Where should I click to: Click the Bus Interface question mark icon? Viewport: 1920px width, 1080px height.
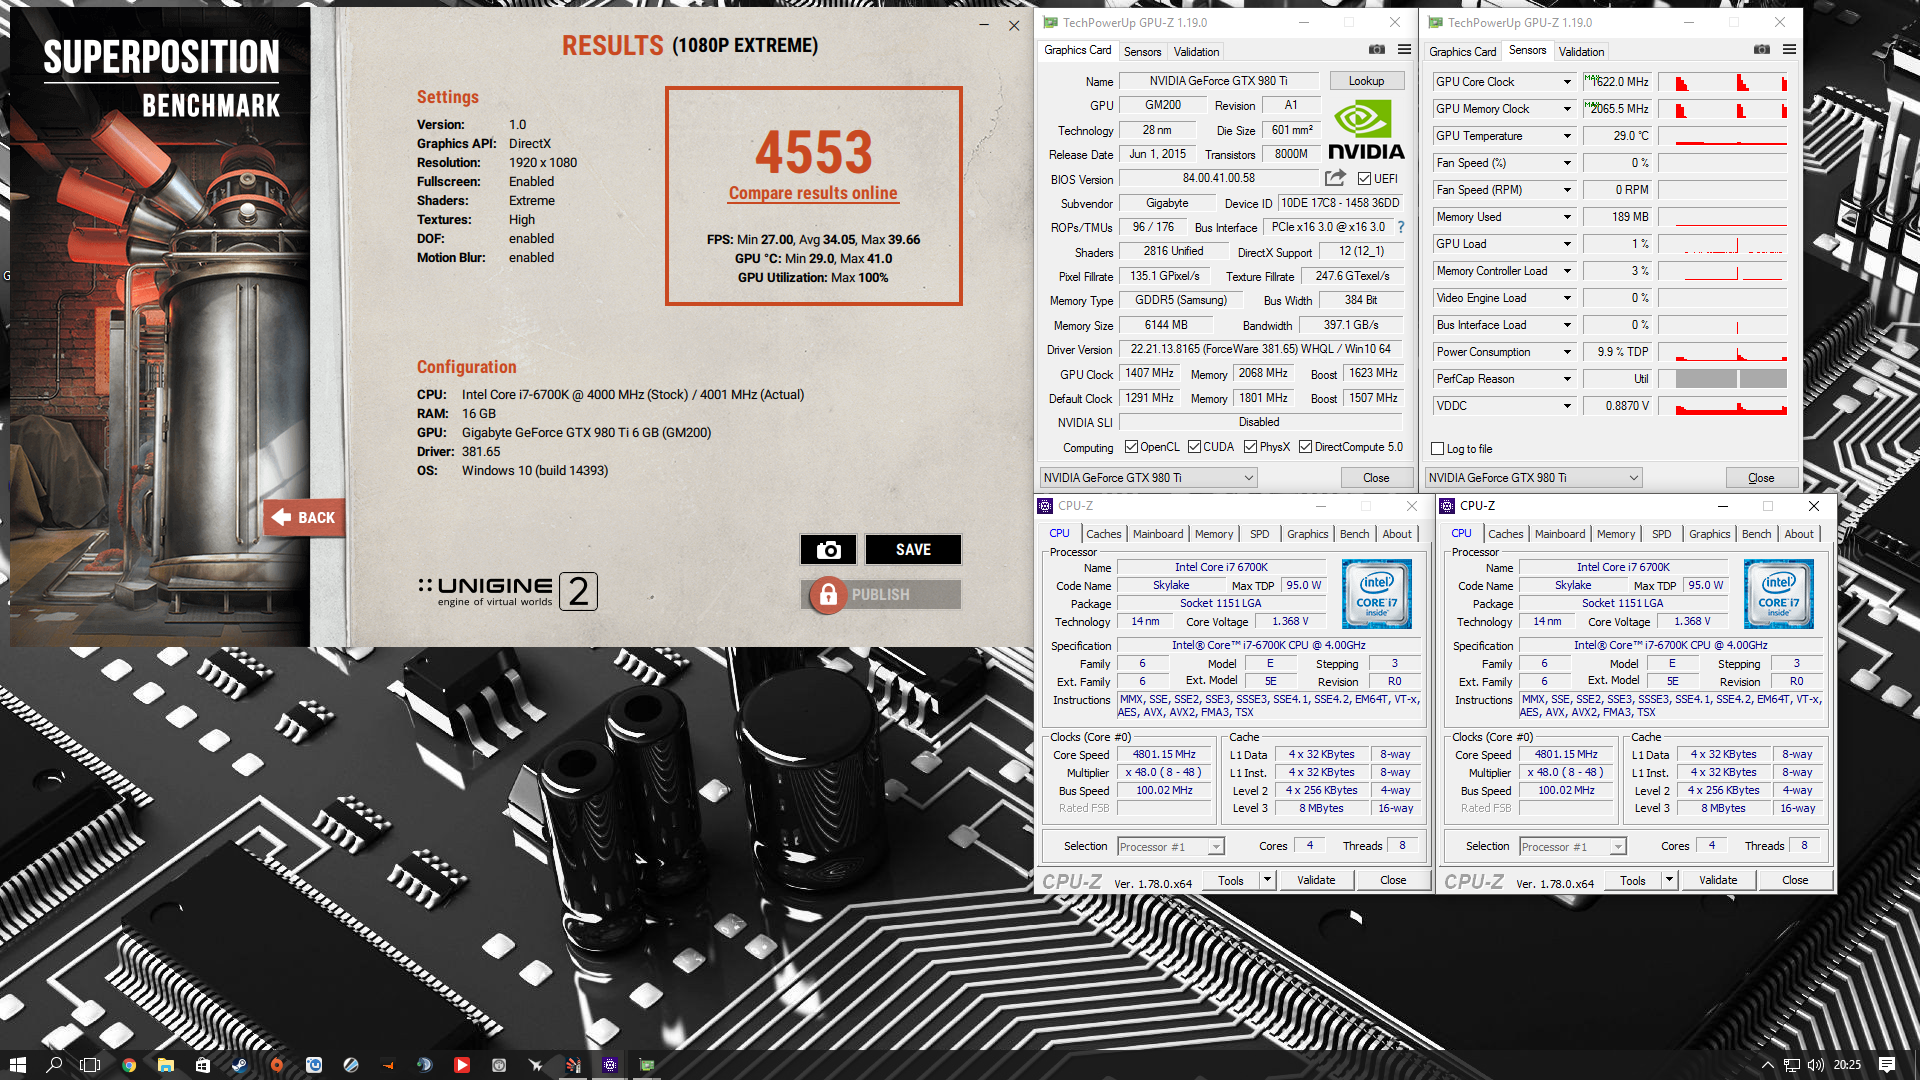(x=1401, y=227)
